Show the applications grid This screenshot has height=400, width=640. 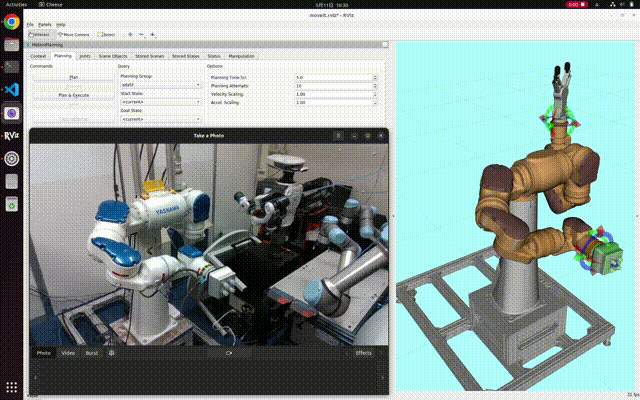click(x=11, y=387)
